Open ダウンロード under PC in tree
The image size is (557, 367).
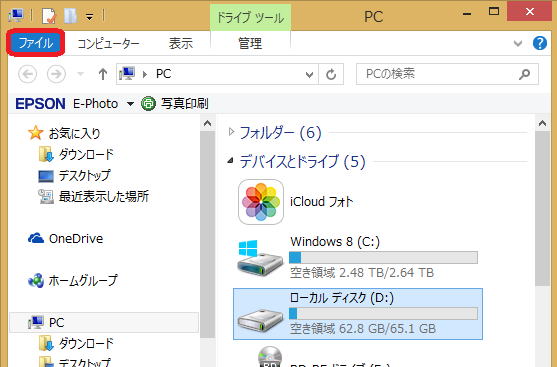86,343
